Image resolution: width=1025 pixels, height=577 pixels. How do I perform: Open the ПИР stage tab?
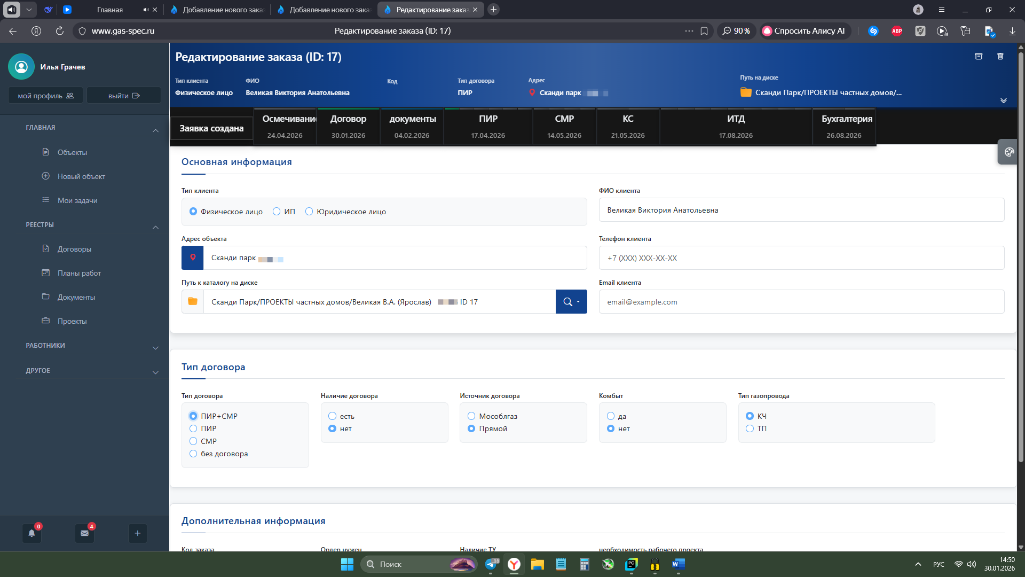(488, 126)
